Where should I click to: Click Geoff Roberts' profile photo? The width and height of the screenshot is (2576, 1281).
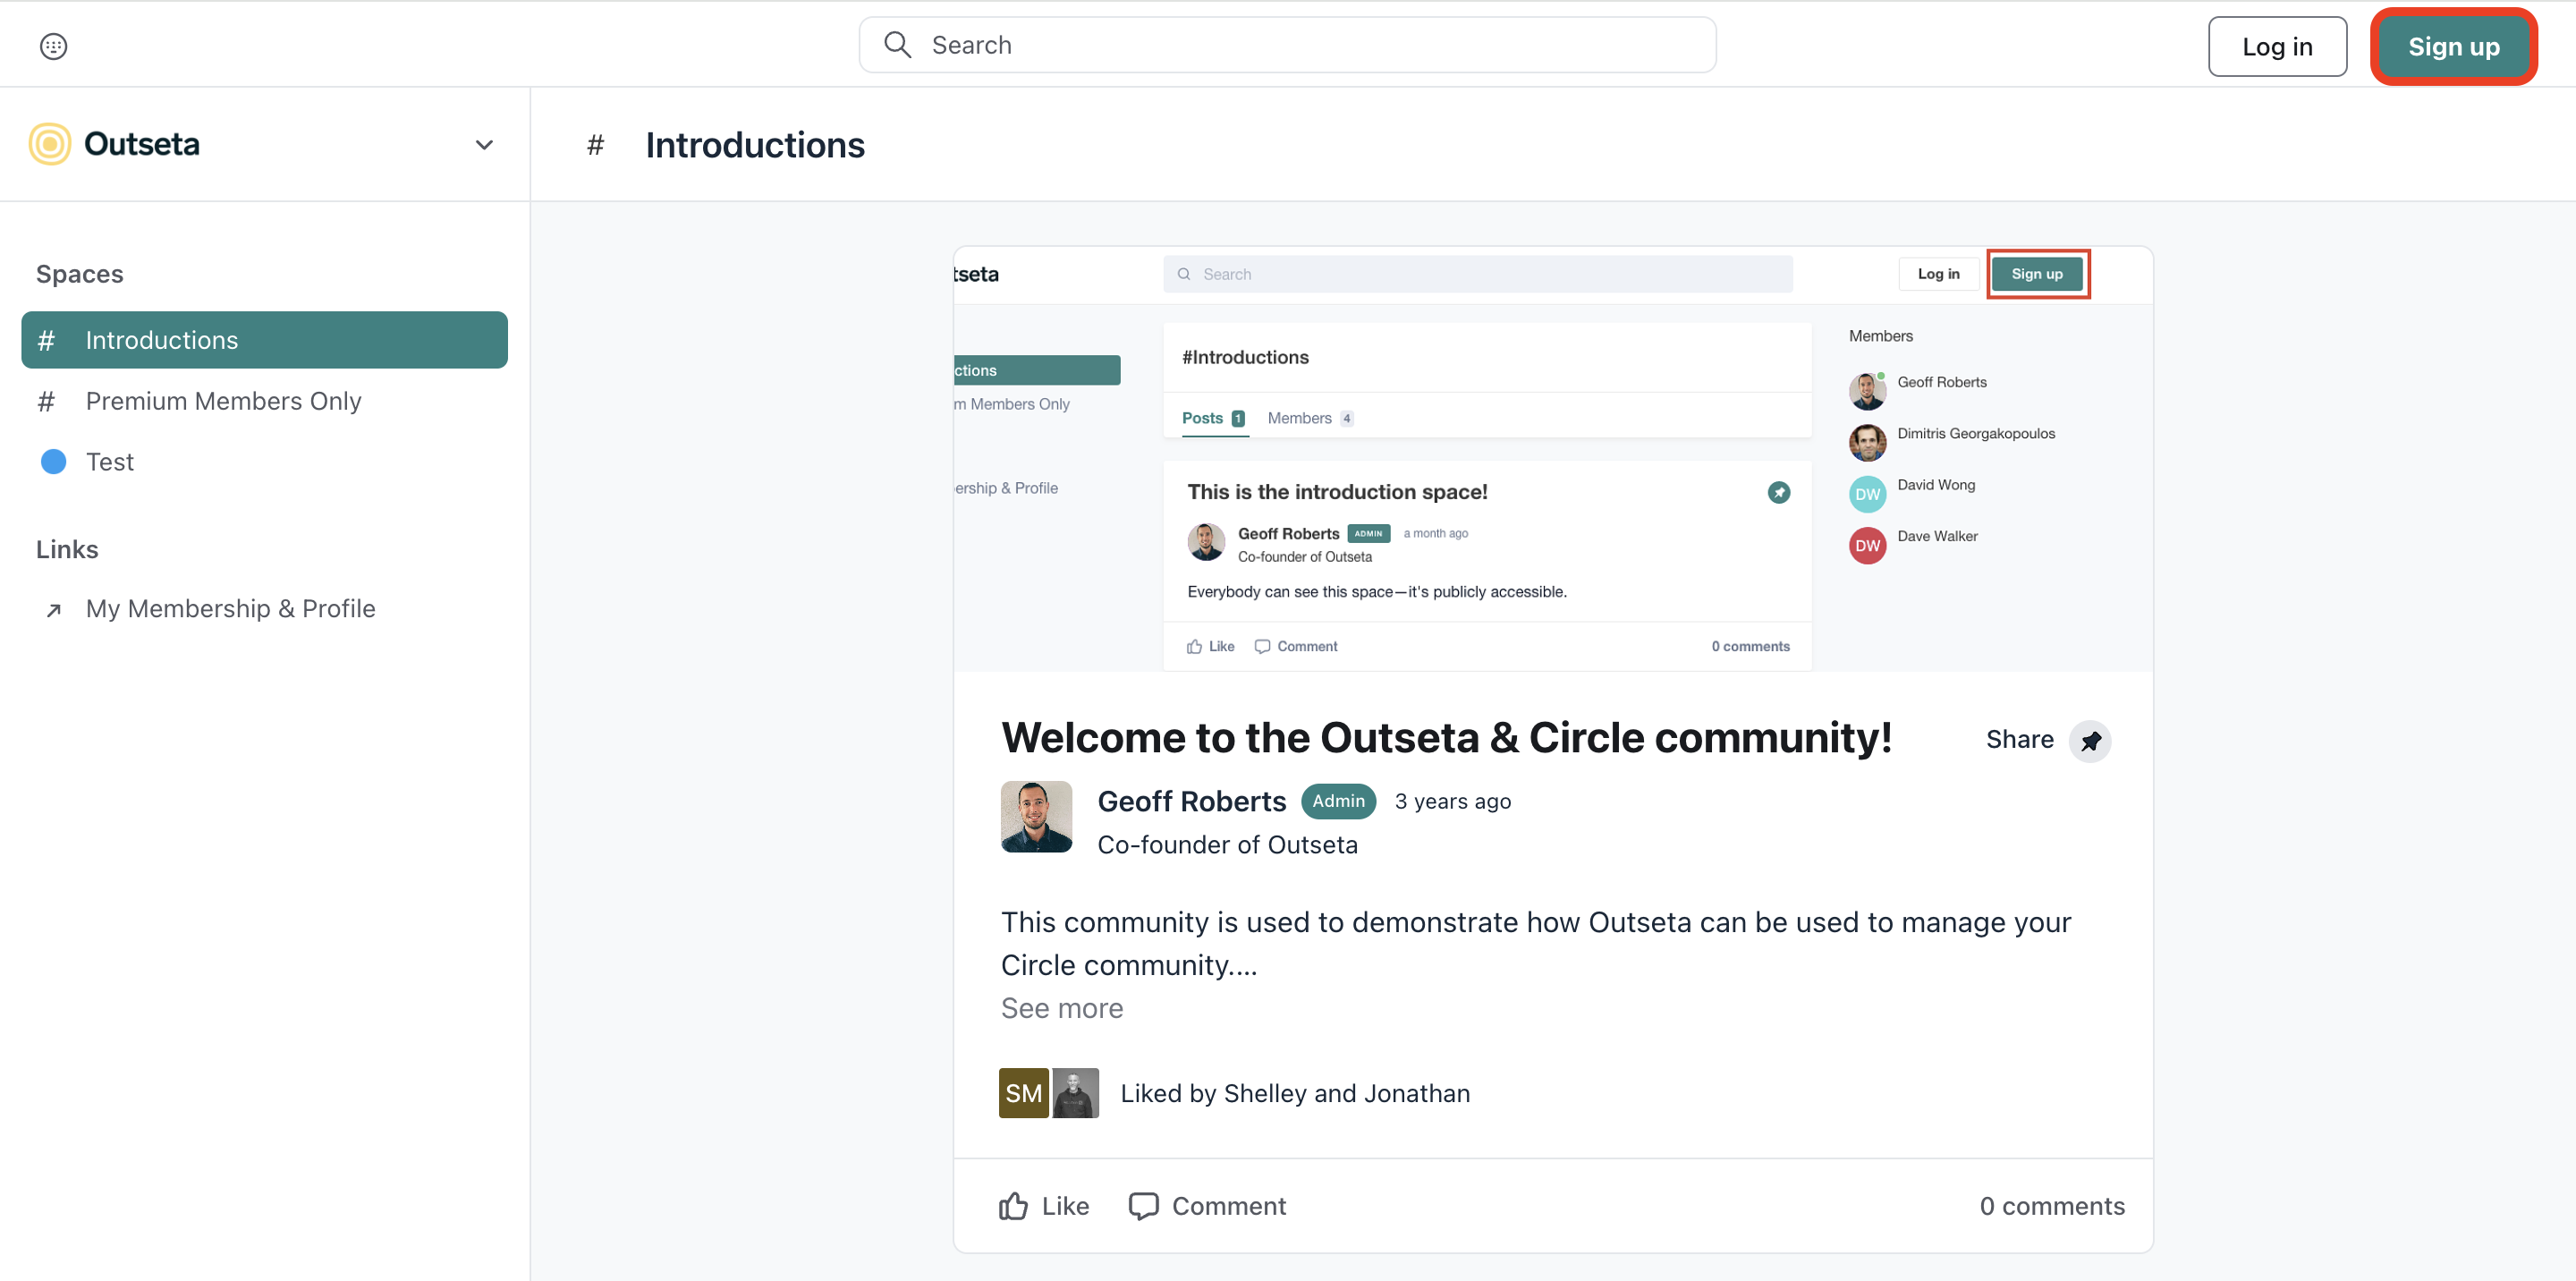1036,817
